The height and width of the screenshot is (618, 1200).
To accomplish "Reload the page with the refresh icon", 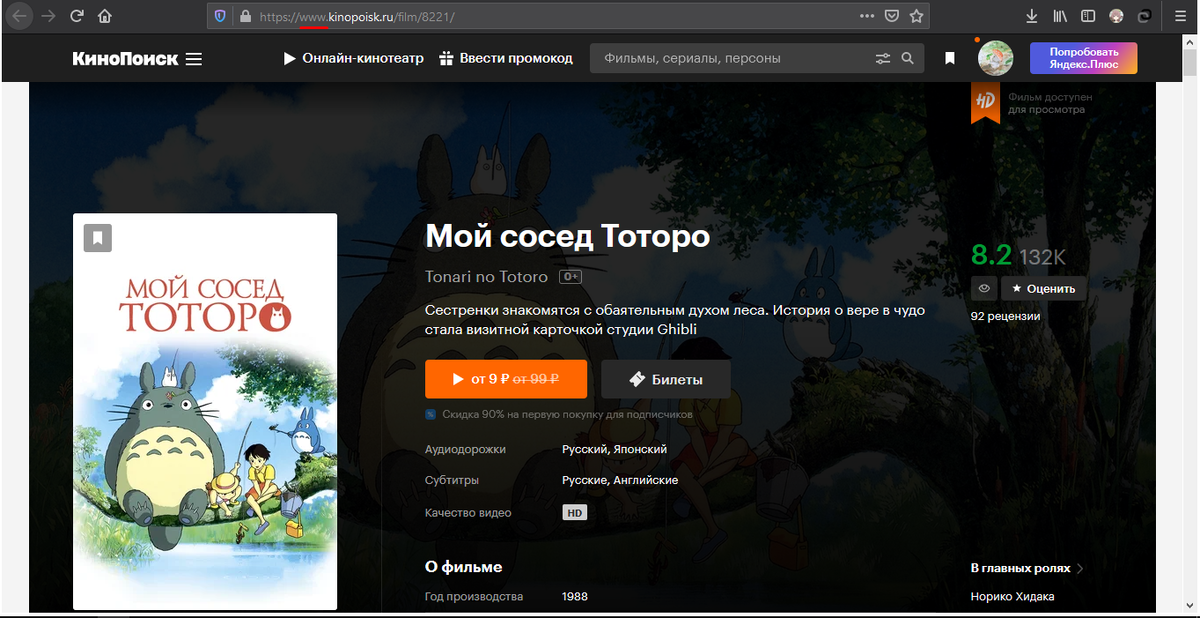I will pos(77,16).
